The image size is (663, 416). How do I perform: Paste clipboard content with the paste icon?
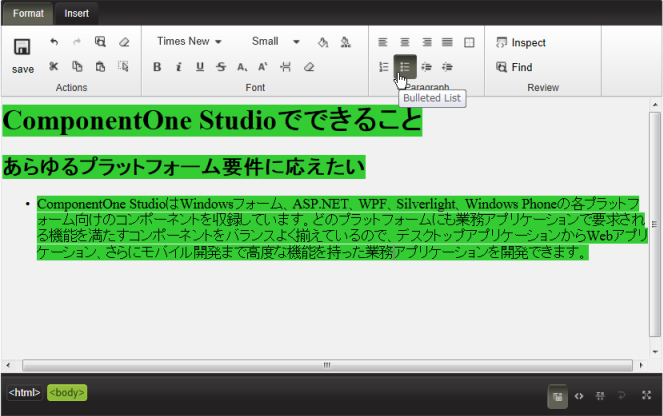coord(100,66)
